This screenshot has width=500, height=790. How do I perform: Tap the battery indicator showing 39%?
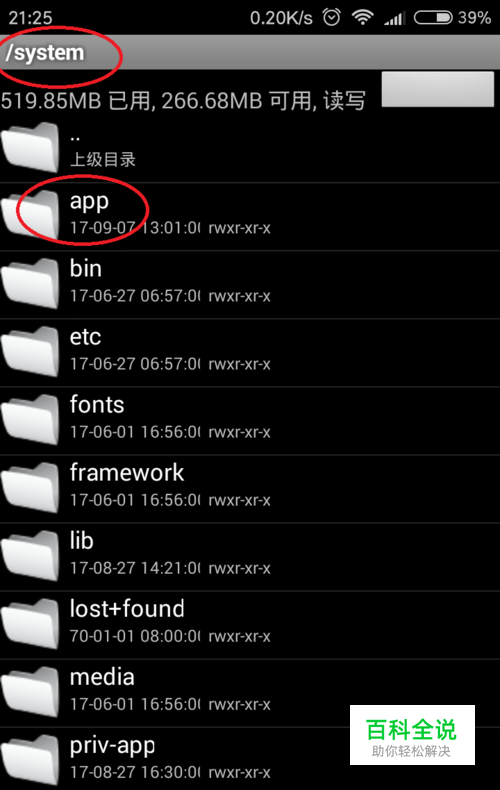click(452, 18)
